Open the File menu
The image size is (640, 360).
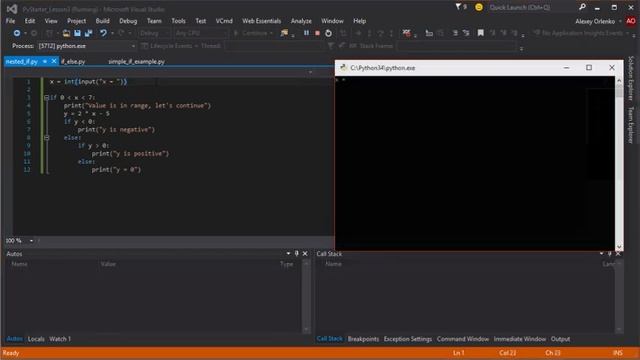(11, 21)
